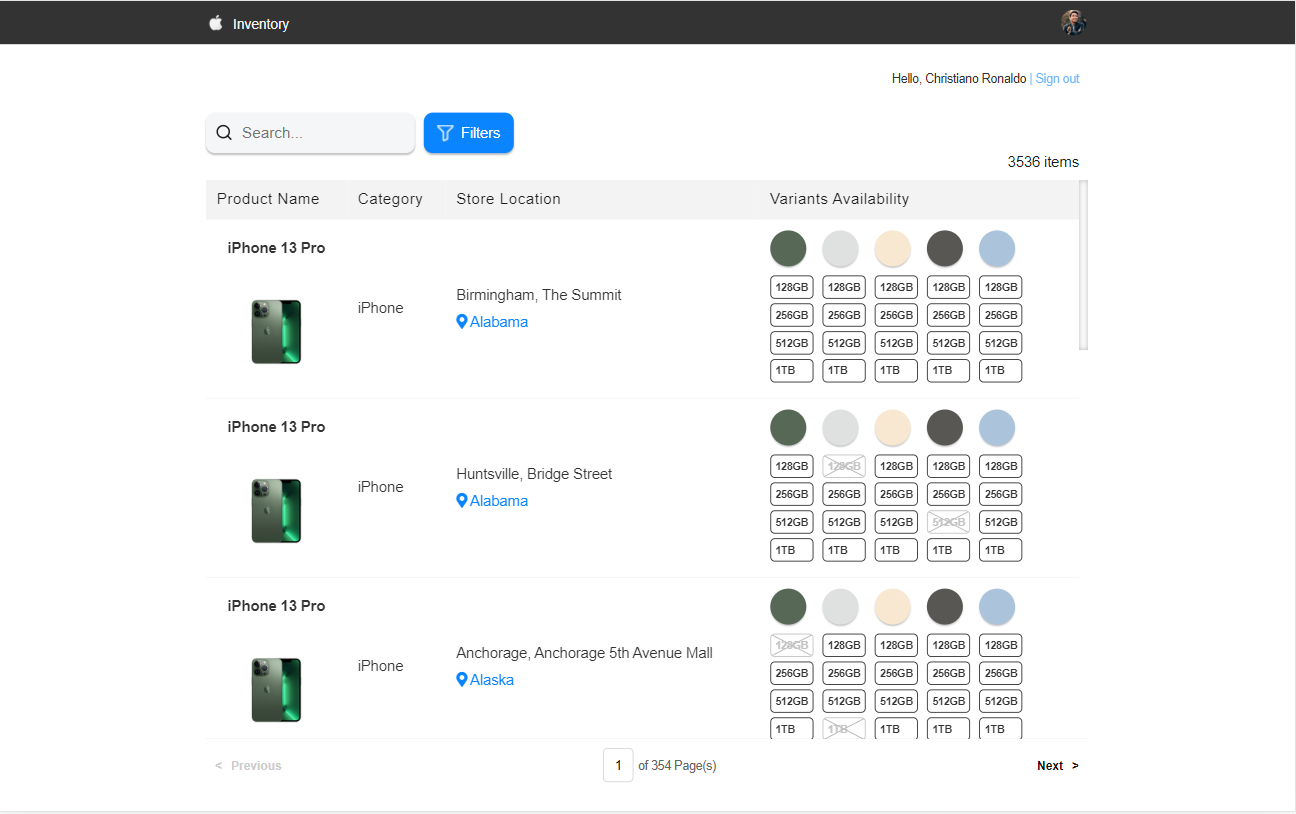Select the green color swatch in Huntsville row
This screenshot has height=814, width=1296.
pyautogui.click(x=788, y=428)
